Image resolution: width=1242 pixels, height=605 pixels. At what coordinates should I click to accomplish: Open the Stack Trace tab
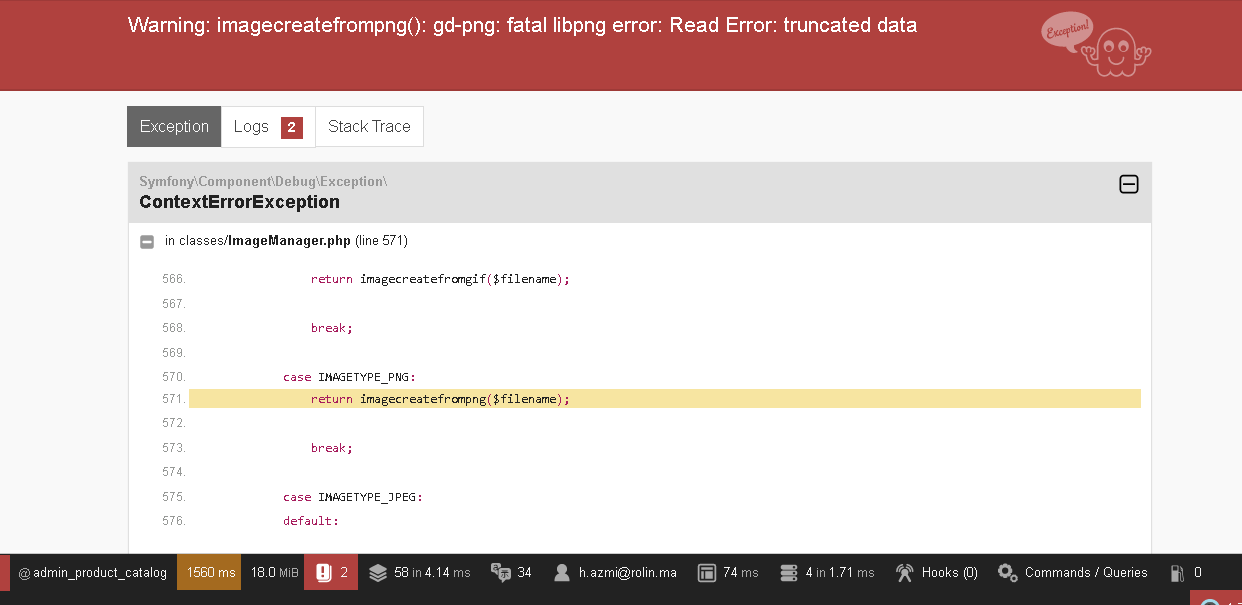369,127
